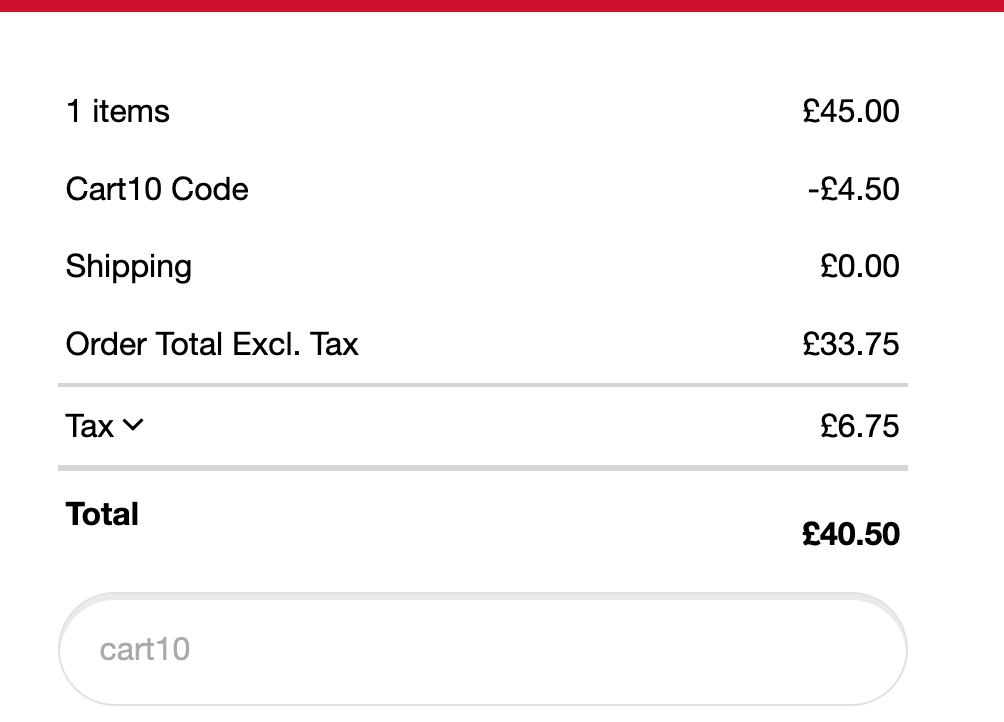Click the red header bar
This screenshot has width=1004, height=722.
pyautogui.click(x=502, y=6)
